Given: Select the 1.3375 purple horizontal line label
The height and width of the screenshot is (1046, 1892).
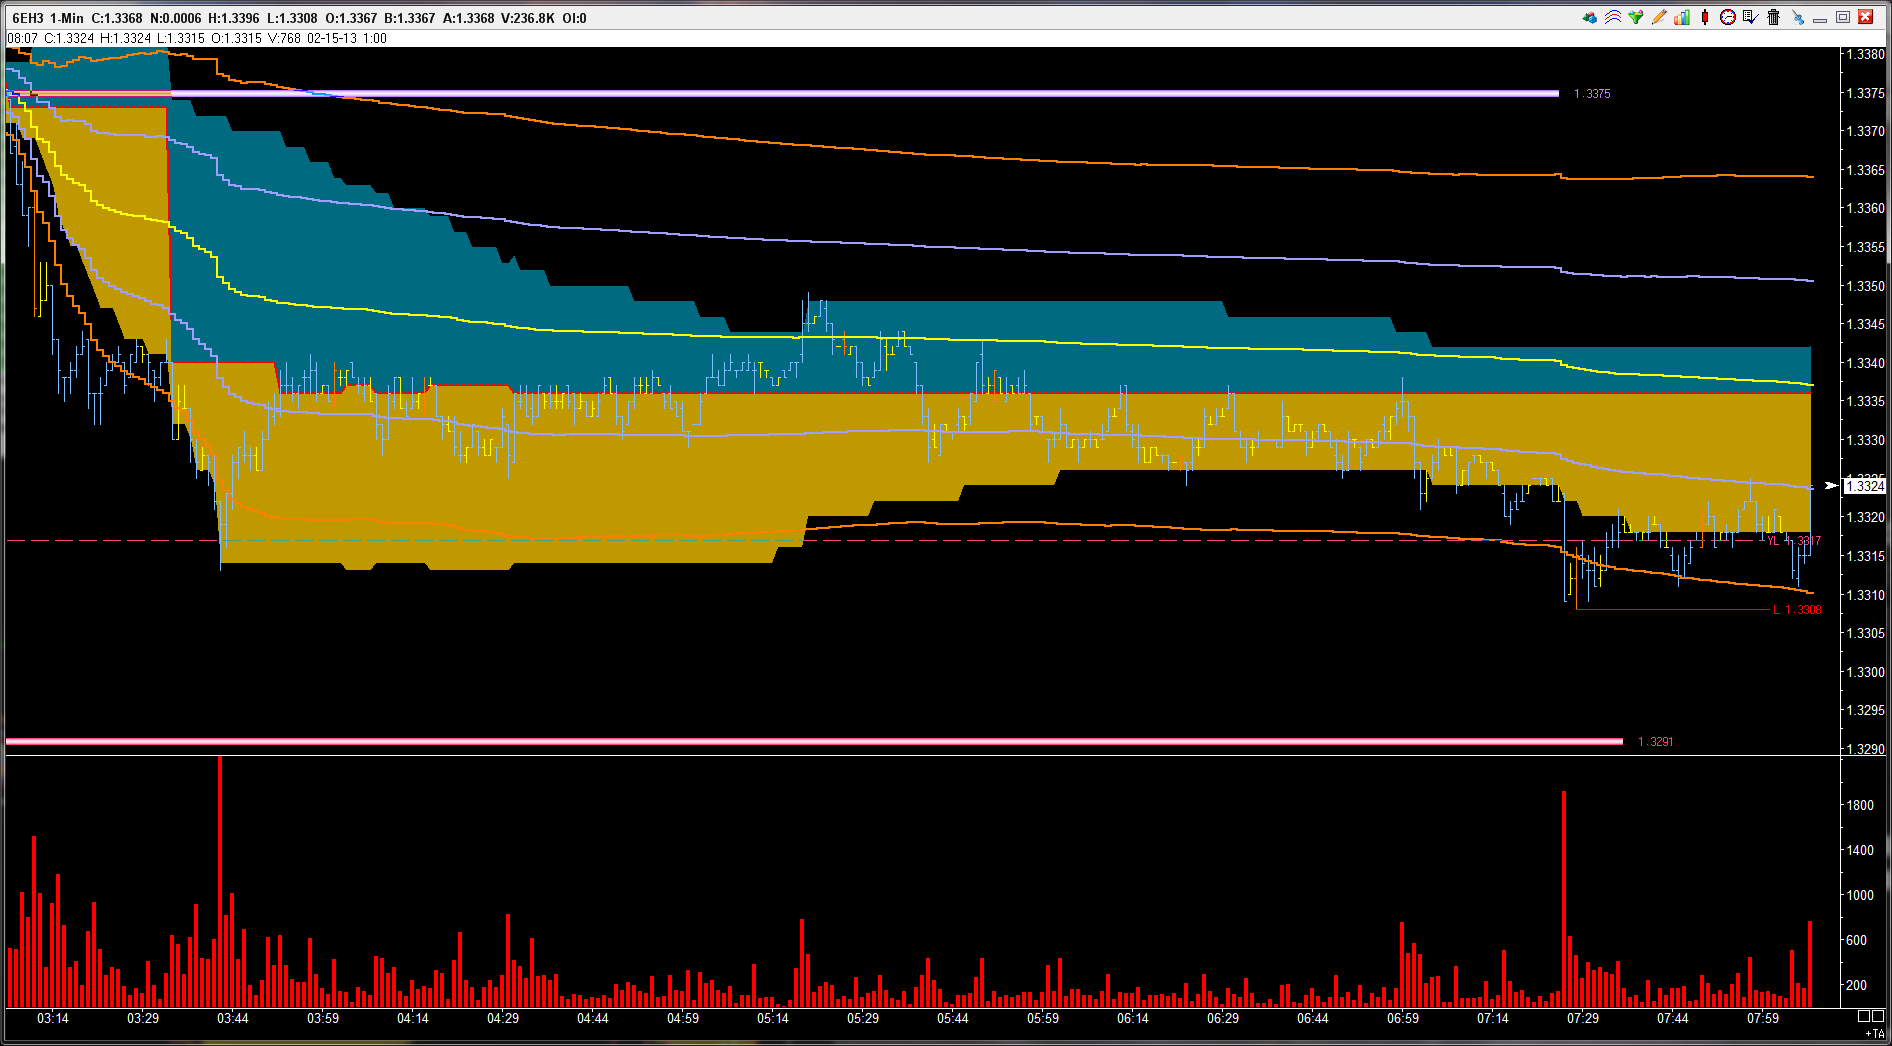Looking at the screenshot, I should click(x=1592, y=94).
